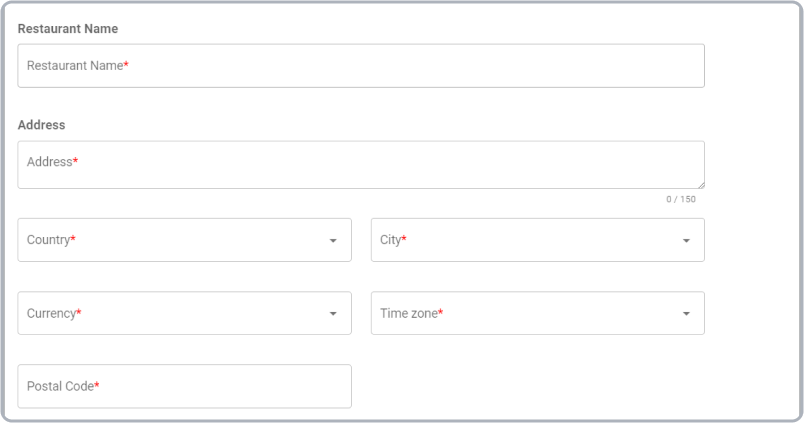Open the Currency selector
The width and height of the screenshot is (804, 423).
pyautogui.click(x=184, y=313)
